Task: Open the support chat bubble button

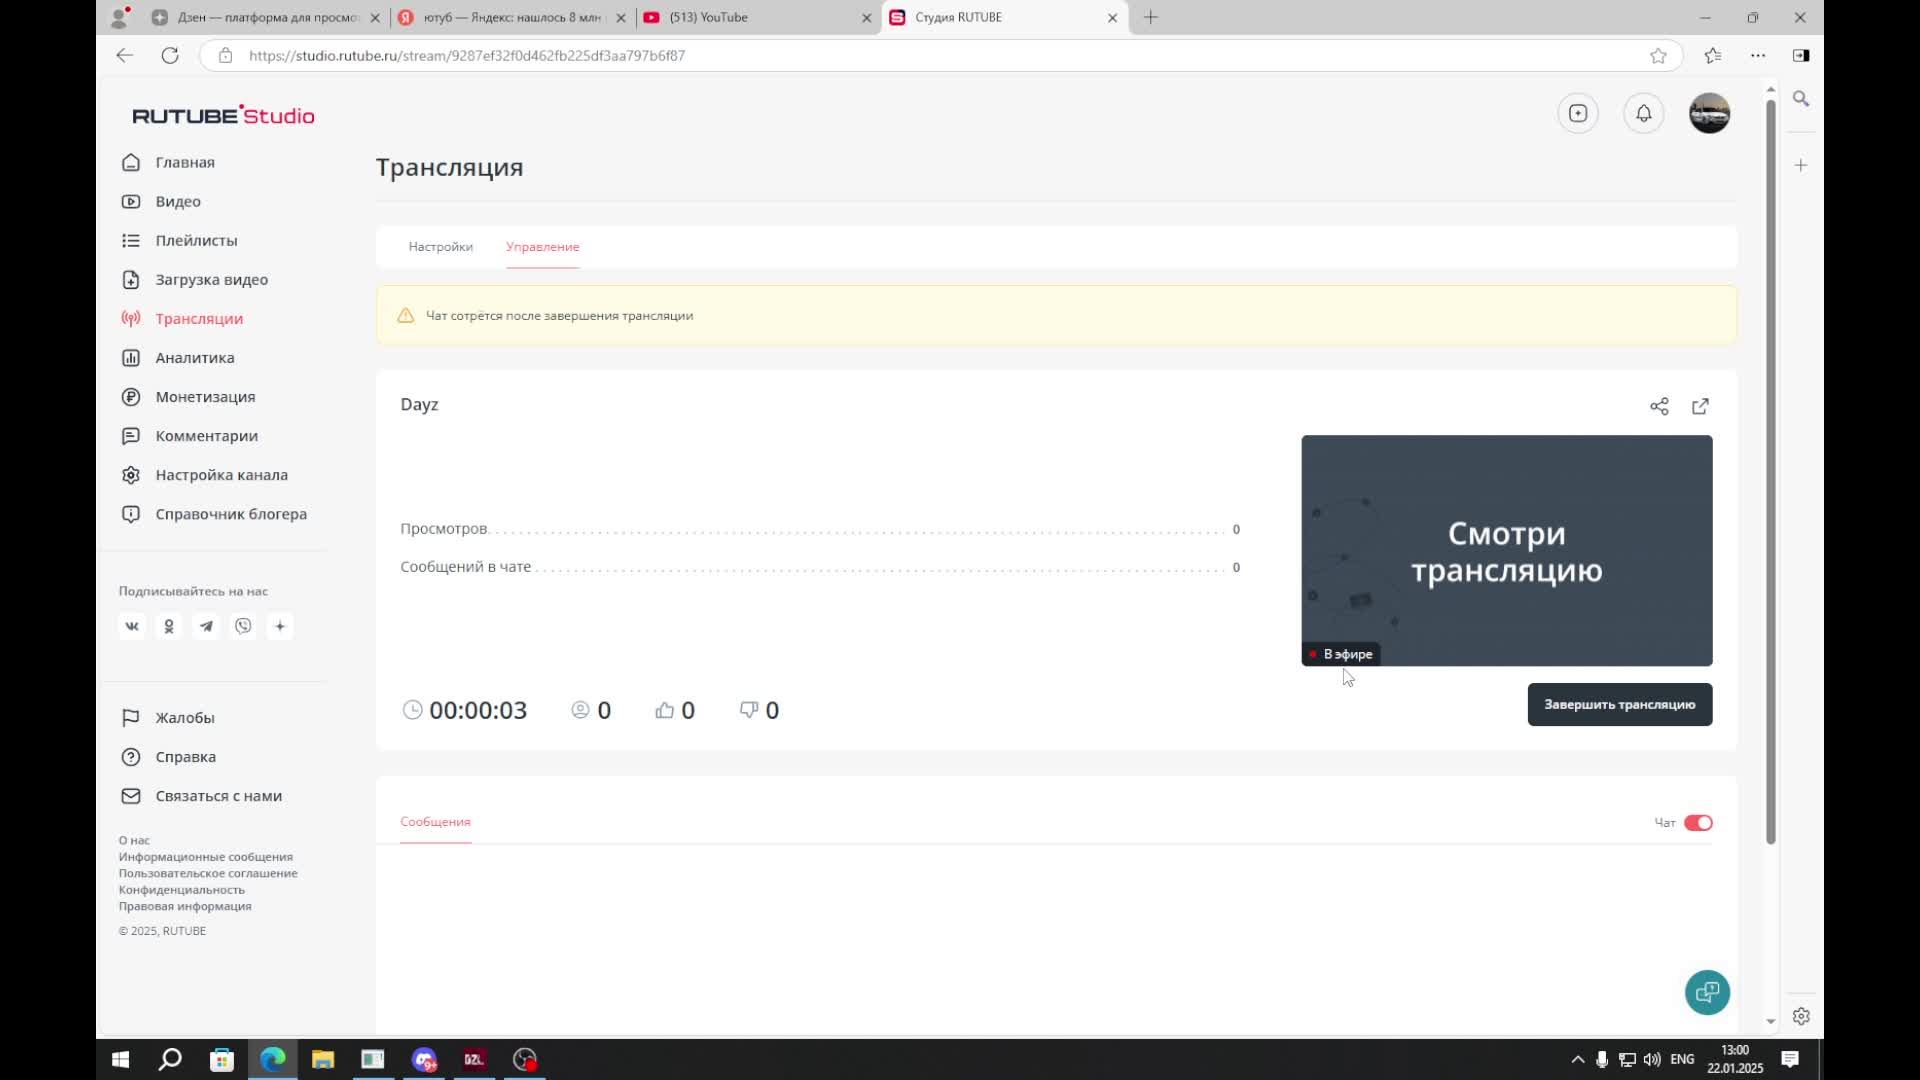Action: 1707,992
